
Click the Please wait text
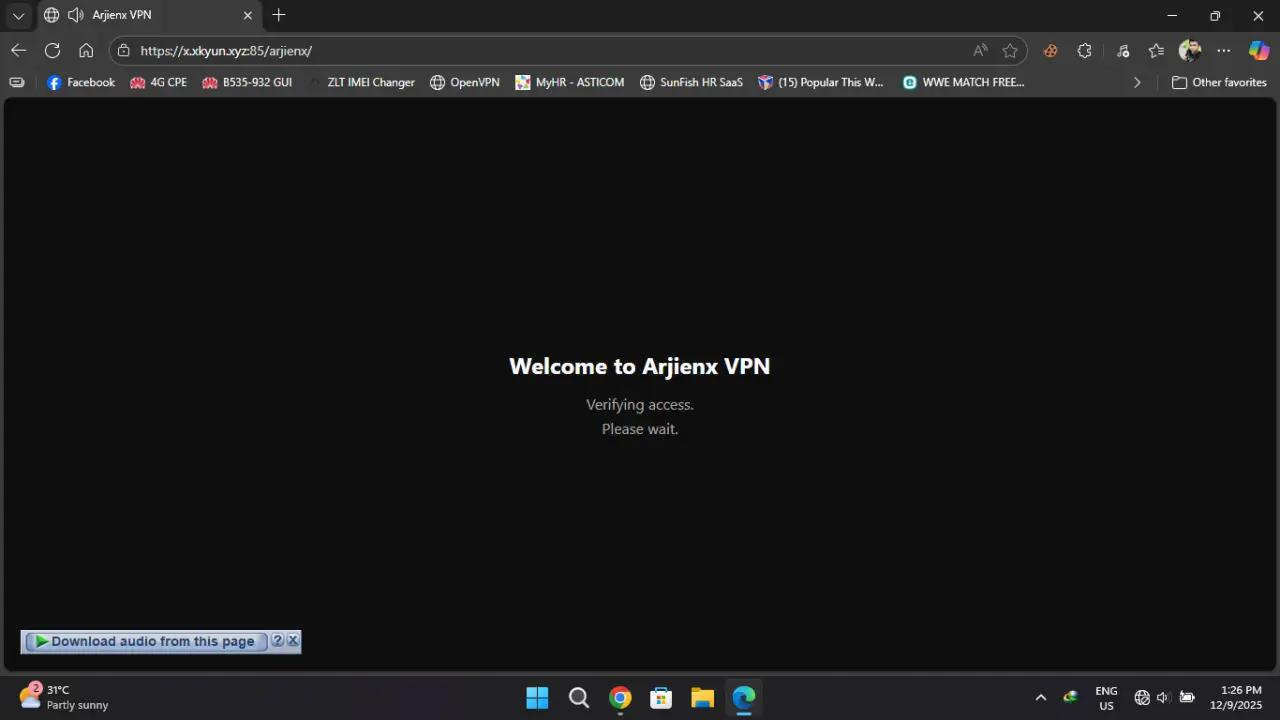click(x=640, y=429)
